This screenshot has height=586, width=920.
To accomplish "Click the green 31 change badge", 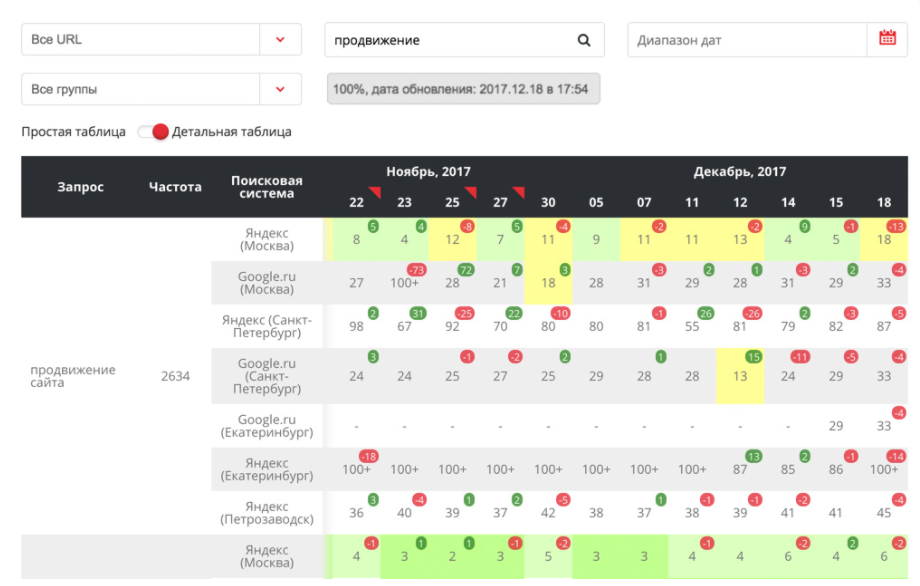I will pos(418,313).
